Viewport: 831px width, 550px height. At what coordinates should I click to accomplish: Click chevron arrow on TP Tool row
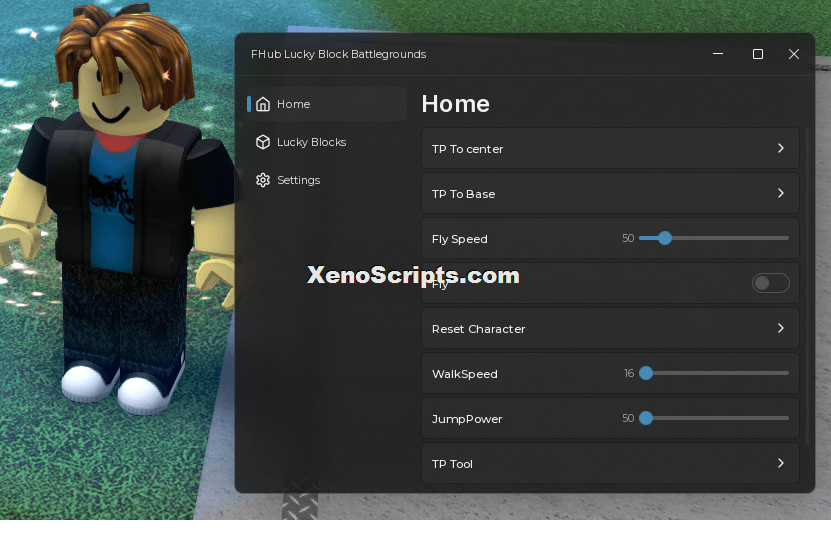tap(781, 463)
